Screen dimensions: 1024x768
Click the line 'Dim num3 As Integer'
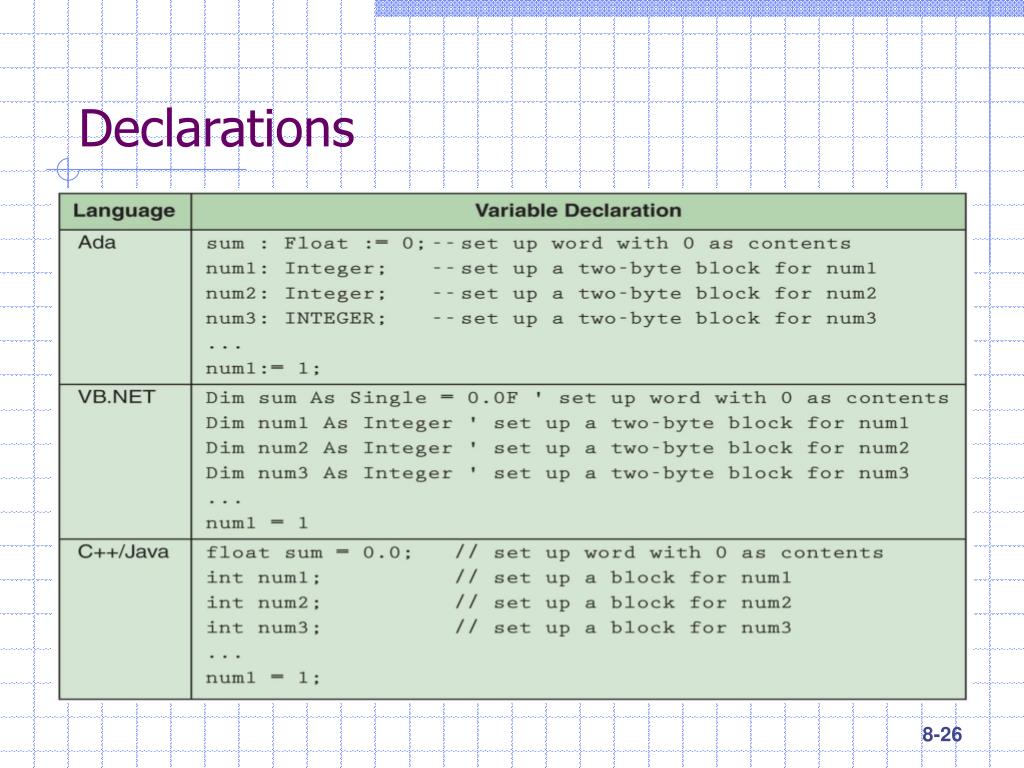(x=328, y=473)
